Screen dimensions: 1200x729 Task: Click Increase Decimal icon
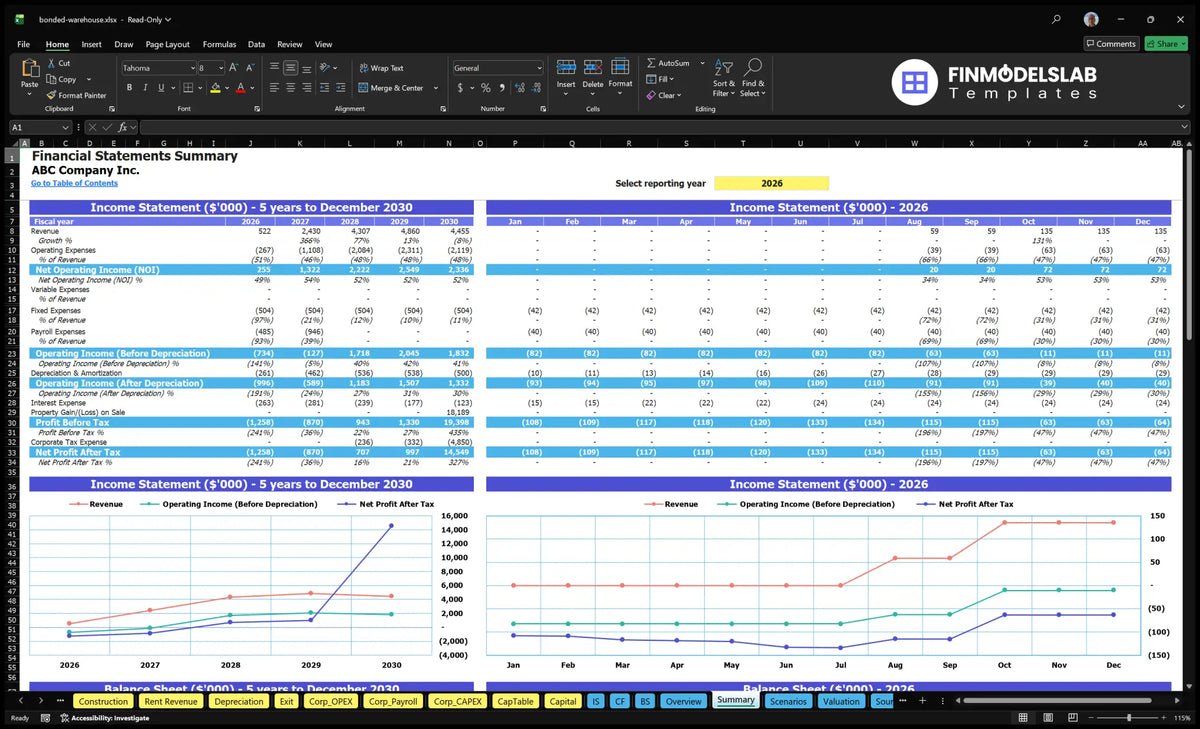click(x=520, y=88)
